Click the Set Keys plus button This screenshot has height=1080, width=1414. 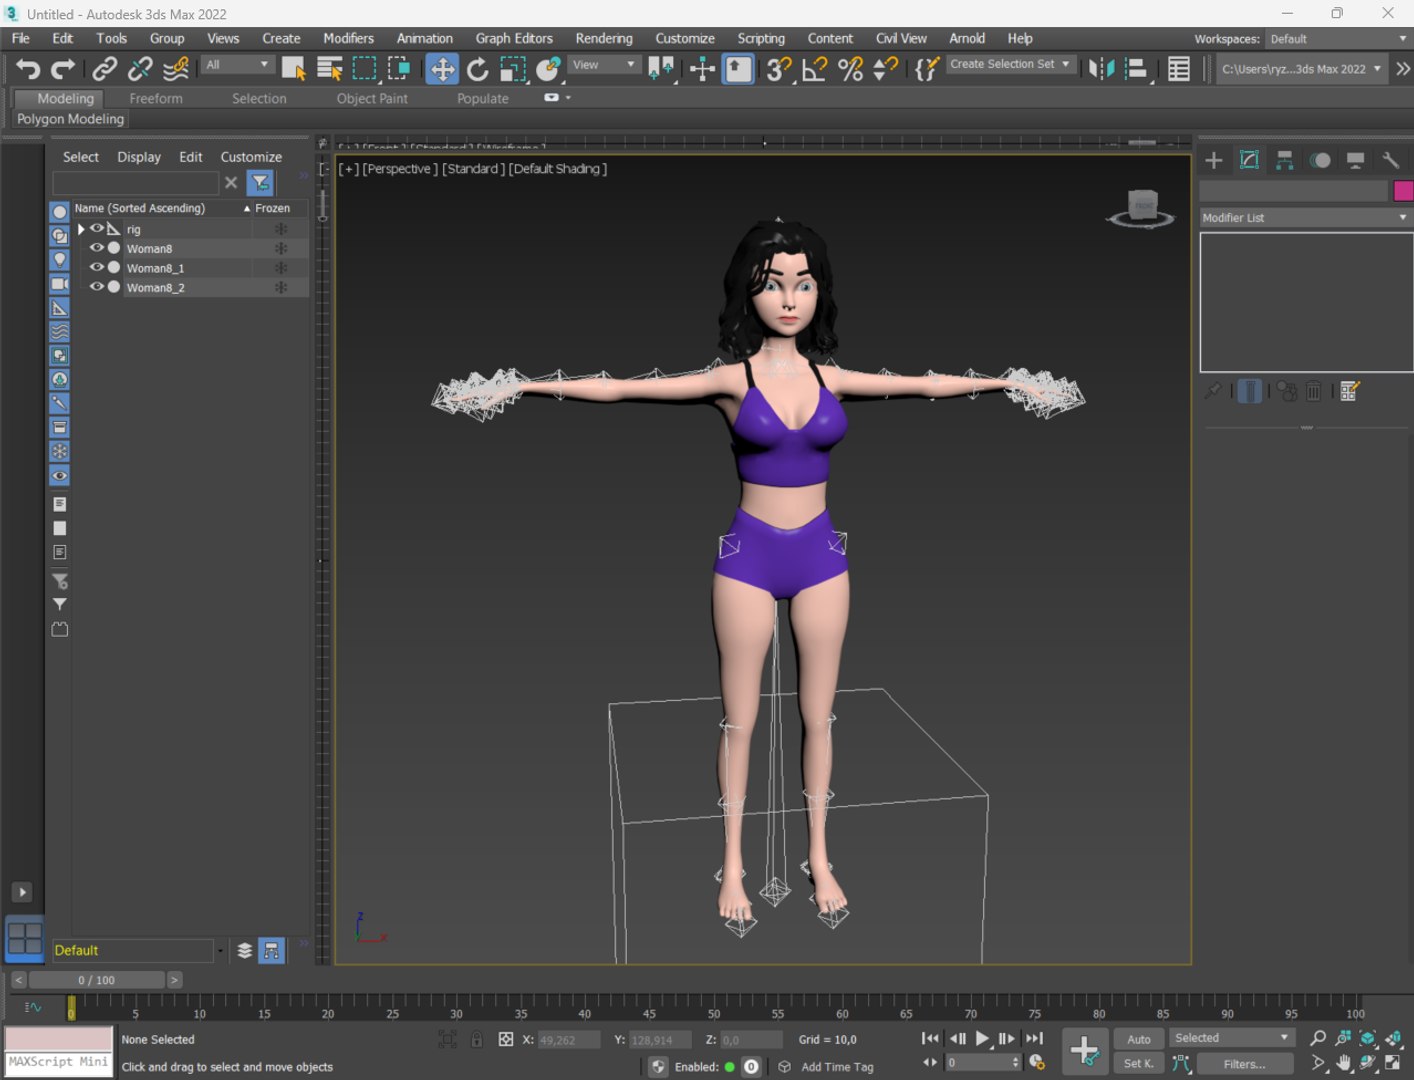(1084, 1050)
